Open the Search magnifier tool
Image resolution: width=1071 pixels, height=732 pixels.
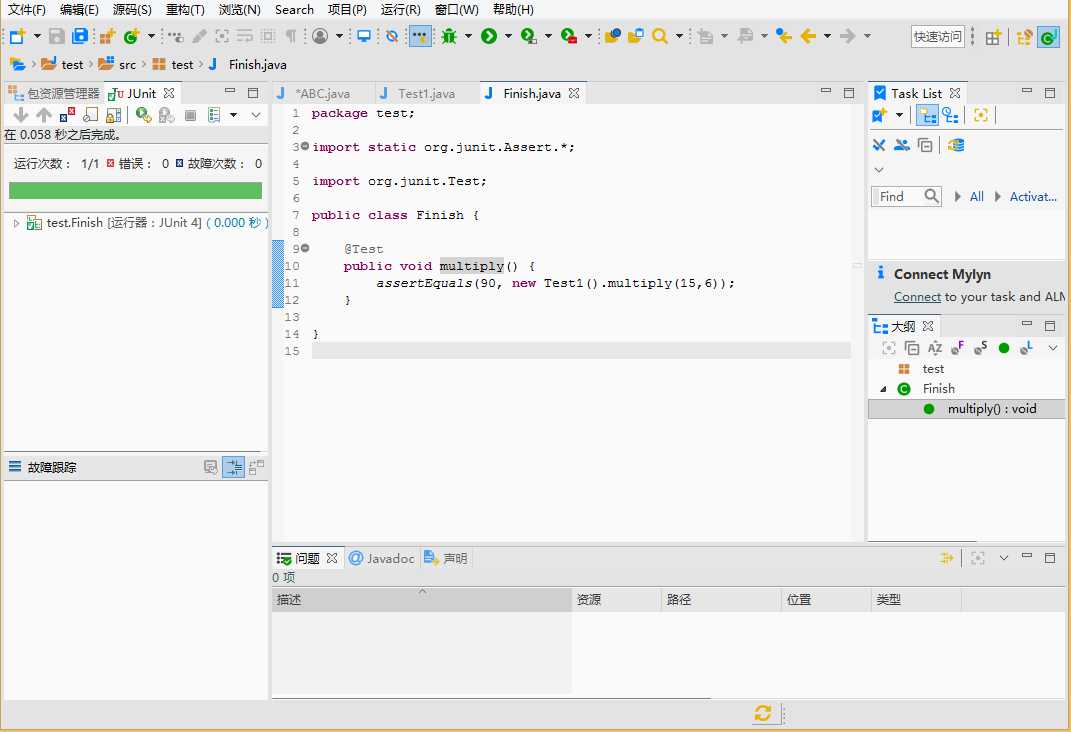(x=660, y=36)
